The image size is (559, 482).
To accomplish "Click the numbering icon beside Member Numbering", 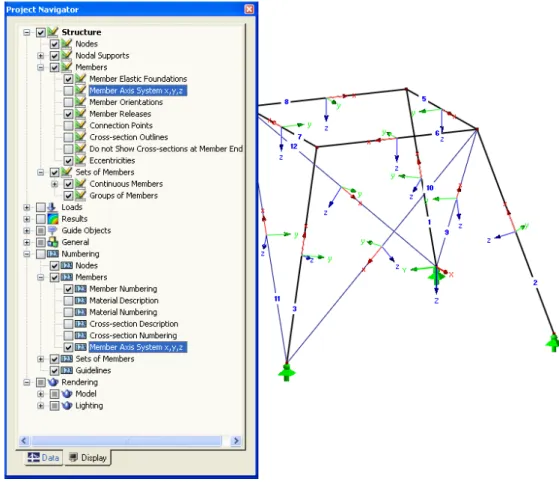I will point(81,289).
